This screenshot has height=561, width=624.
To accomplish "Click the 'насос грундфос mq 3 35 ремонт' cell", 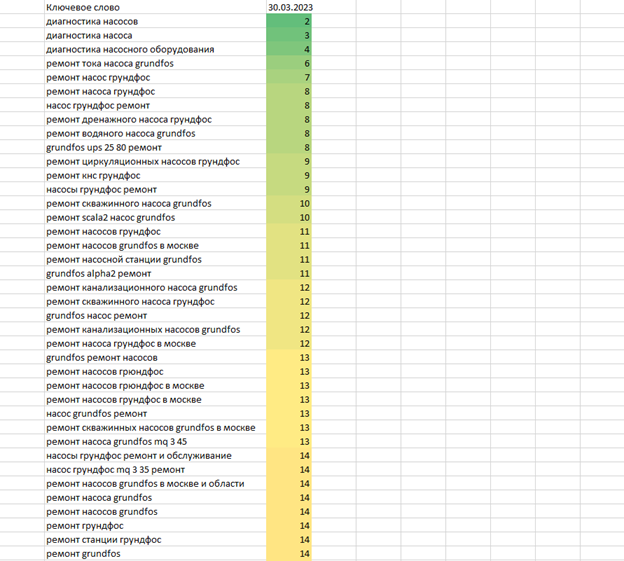I will point(155,469).
